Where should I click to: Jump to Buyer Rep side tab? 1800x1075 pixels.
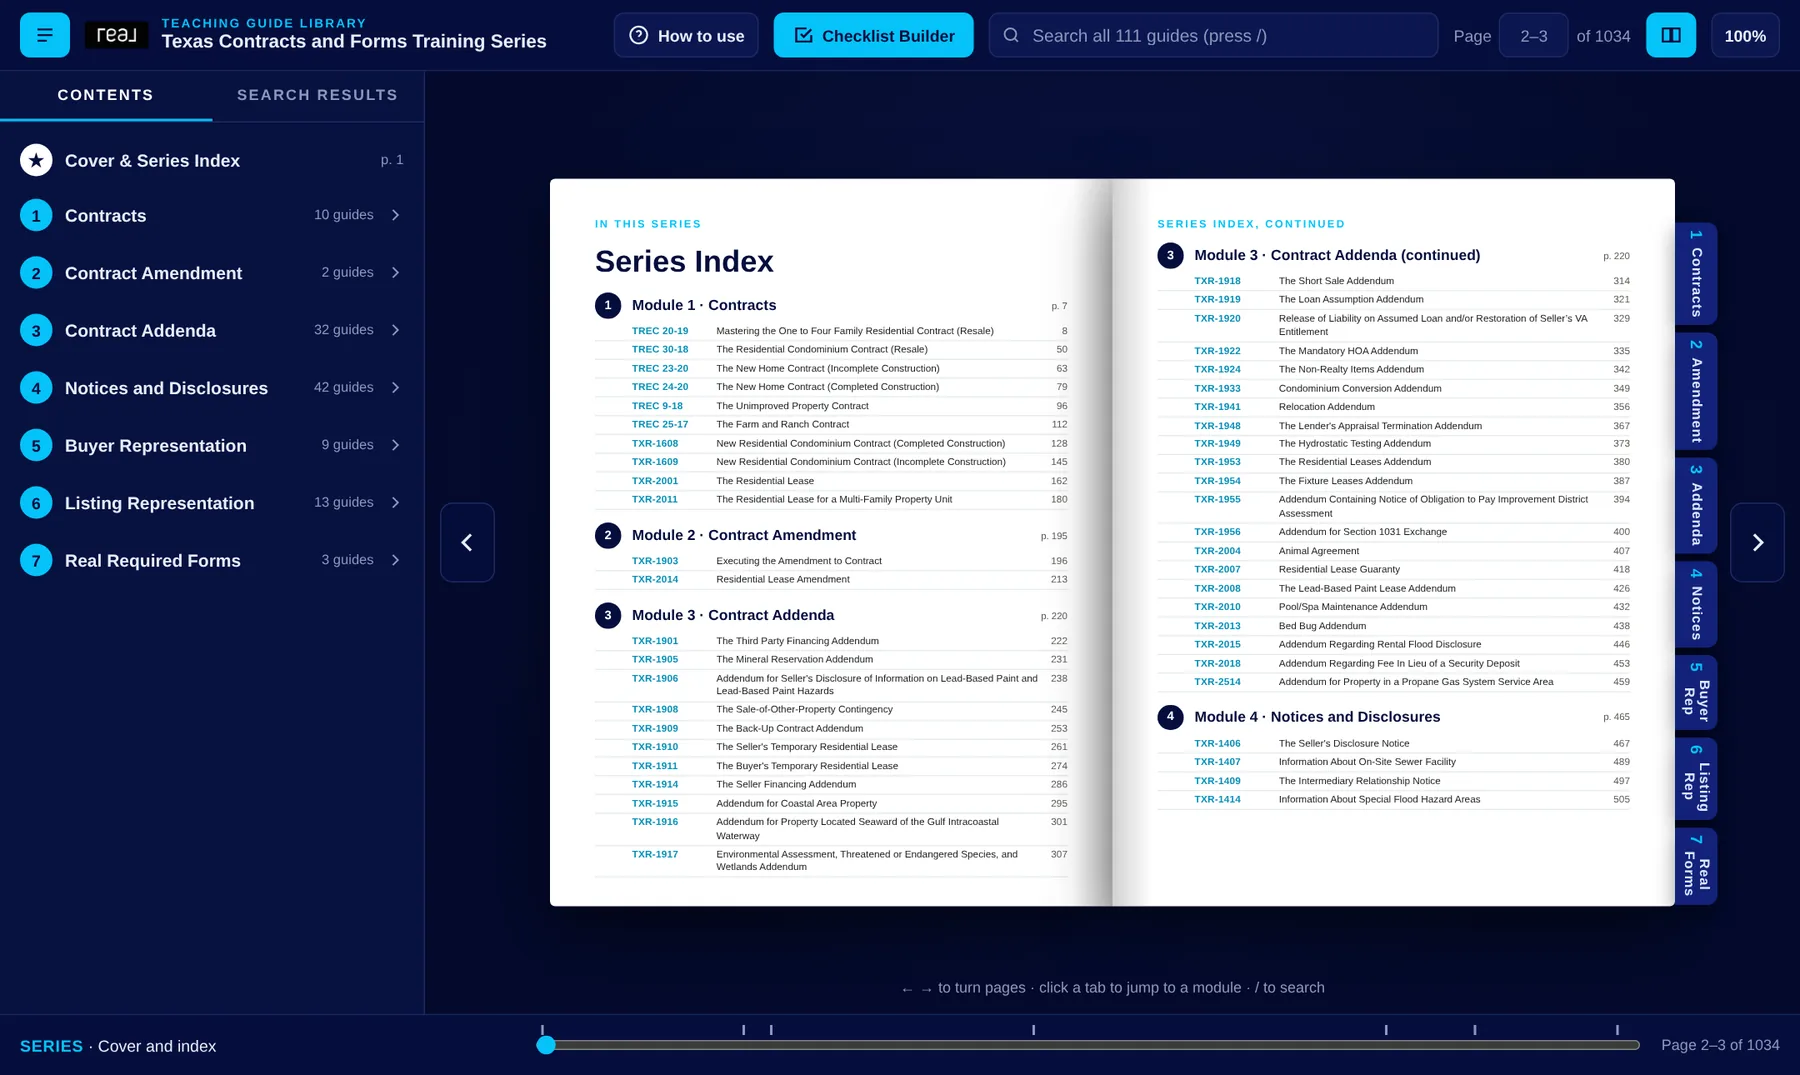pyautogui.click(x=1696, y=692)
